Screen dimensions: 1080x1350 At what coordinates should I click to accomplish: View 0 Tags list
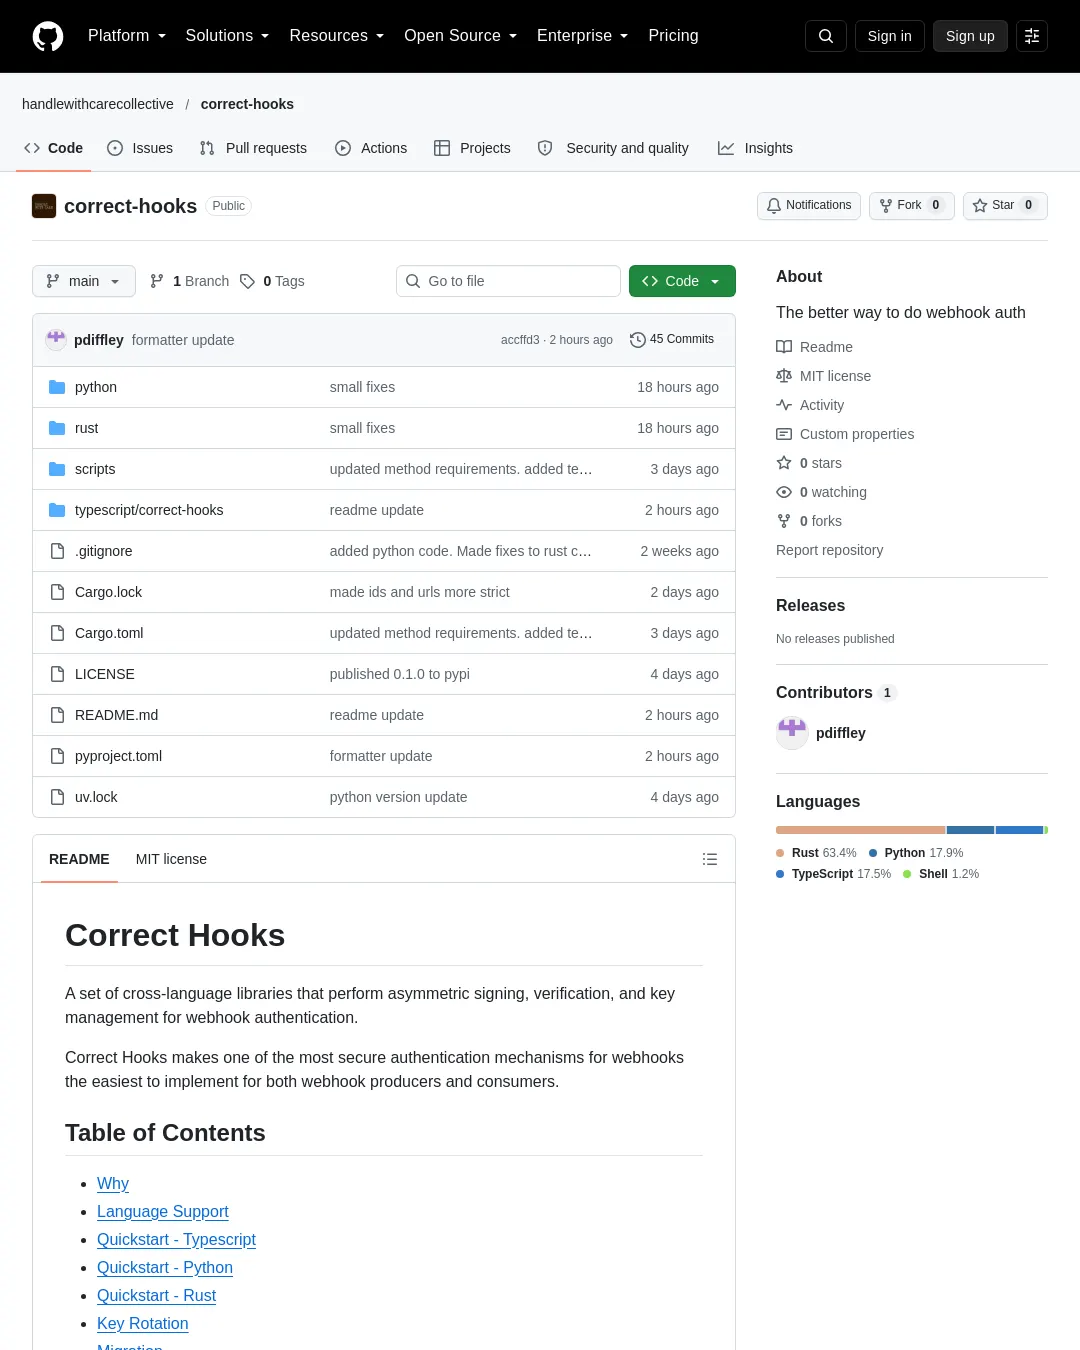pyautogui.click(x=272, y=281)
